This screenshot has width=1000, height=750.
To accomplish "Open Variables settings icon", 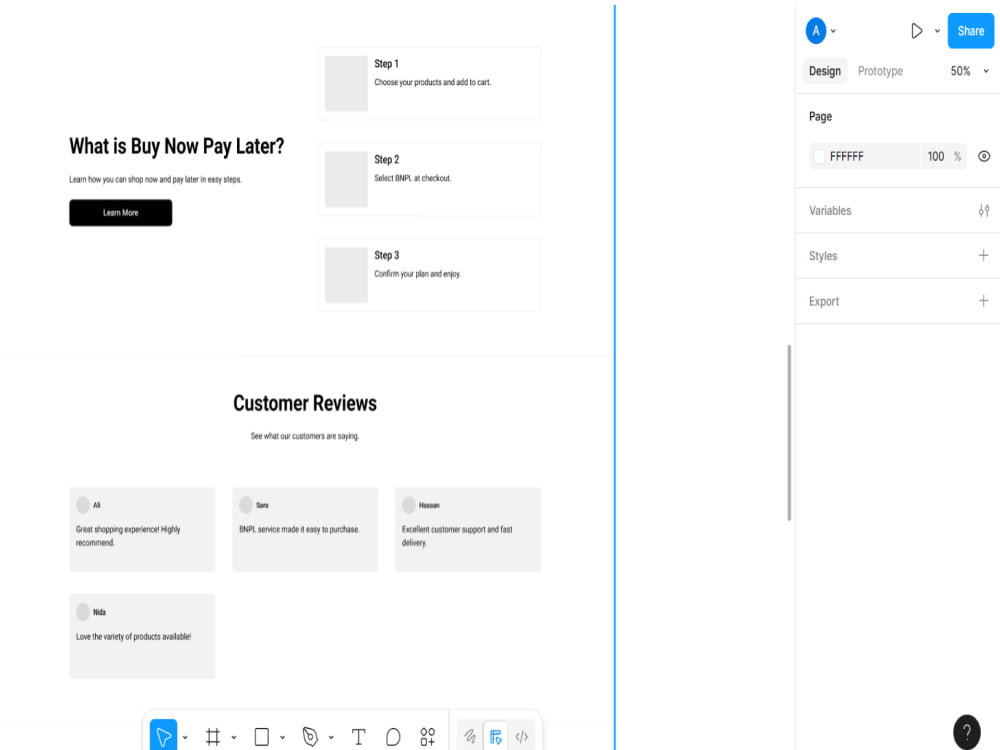I will point(984,210).
